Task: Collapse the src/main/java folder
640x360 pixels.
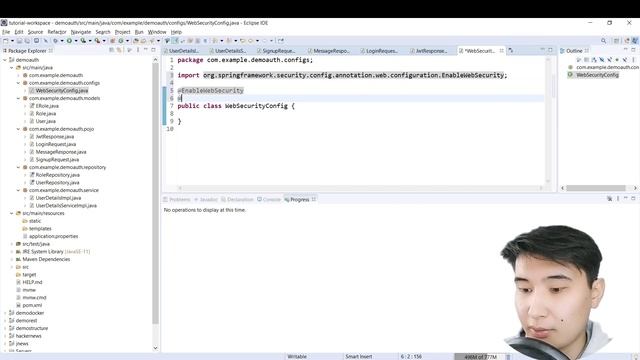Action: [11, 68]
